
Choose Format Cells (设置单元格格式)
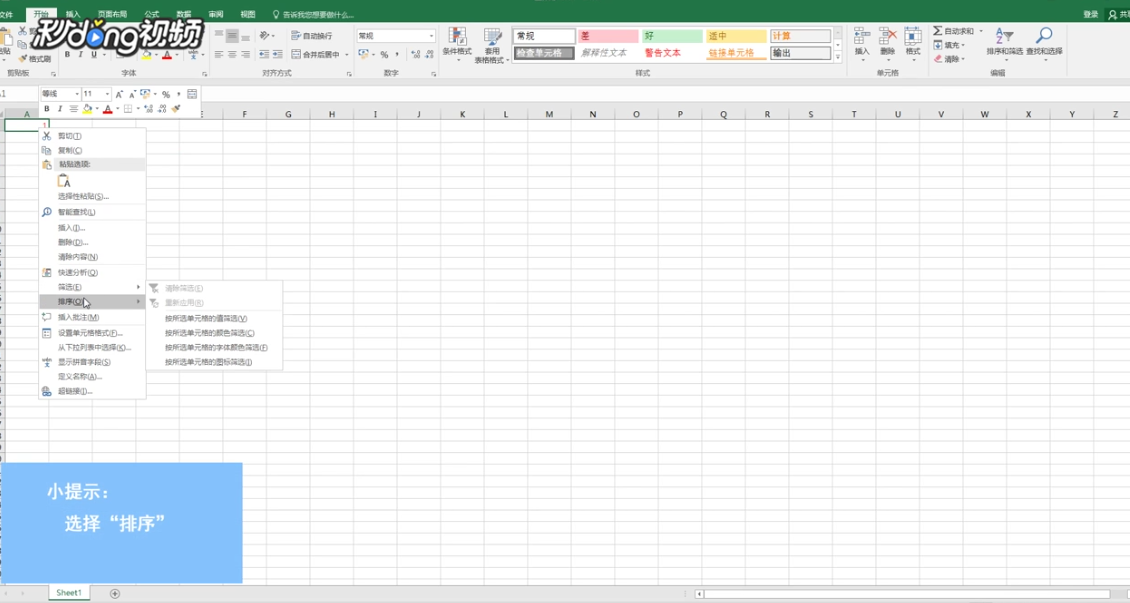92,333
